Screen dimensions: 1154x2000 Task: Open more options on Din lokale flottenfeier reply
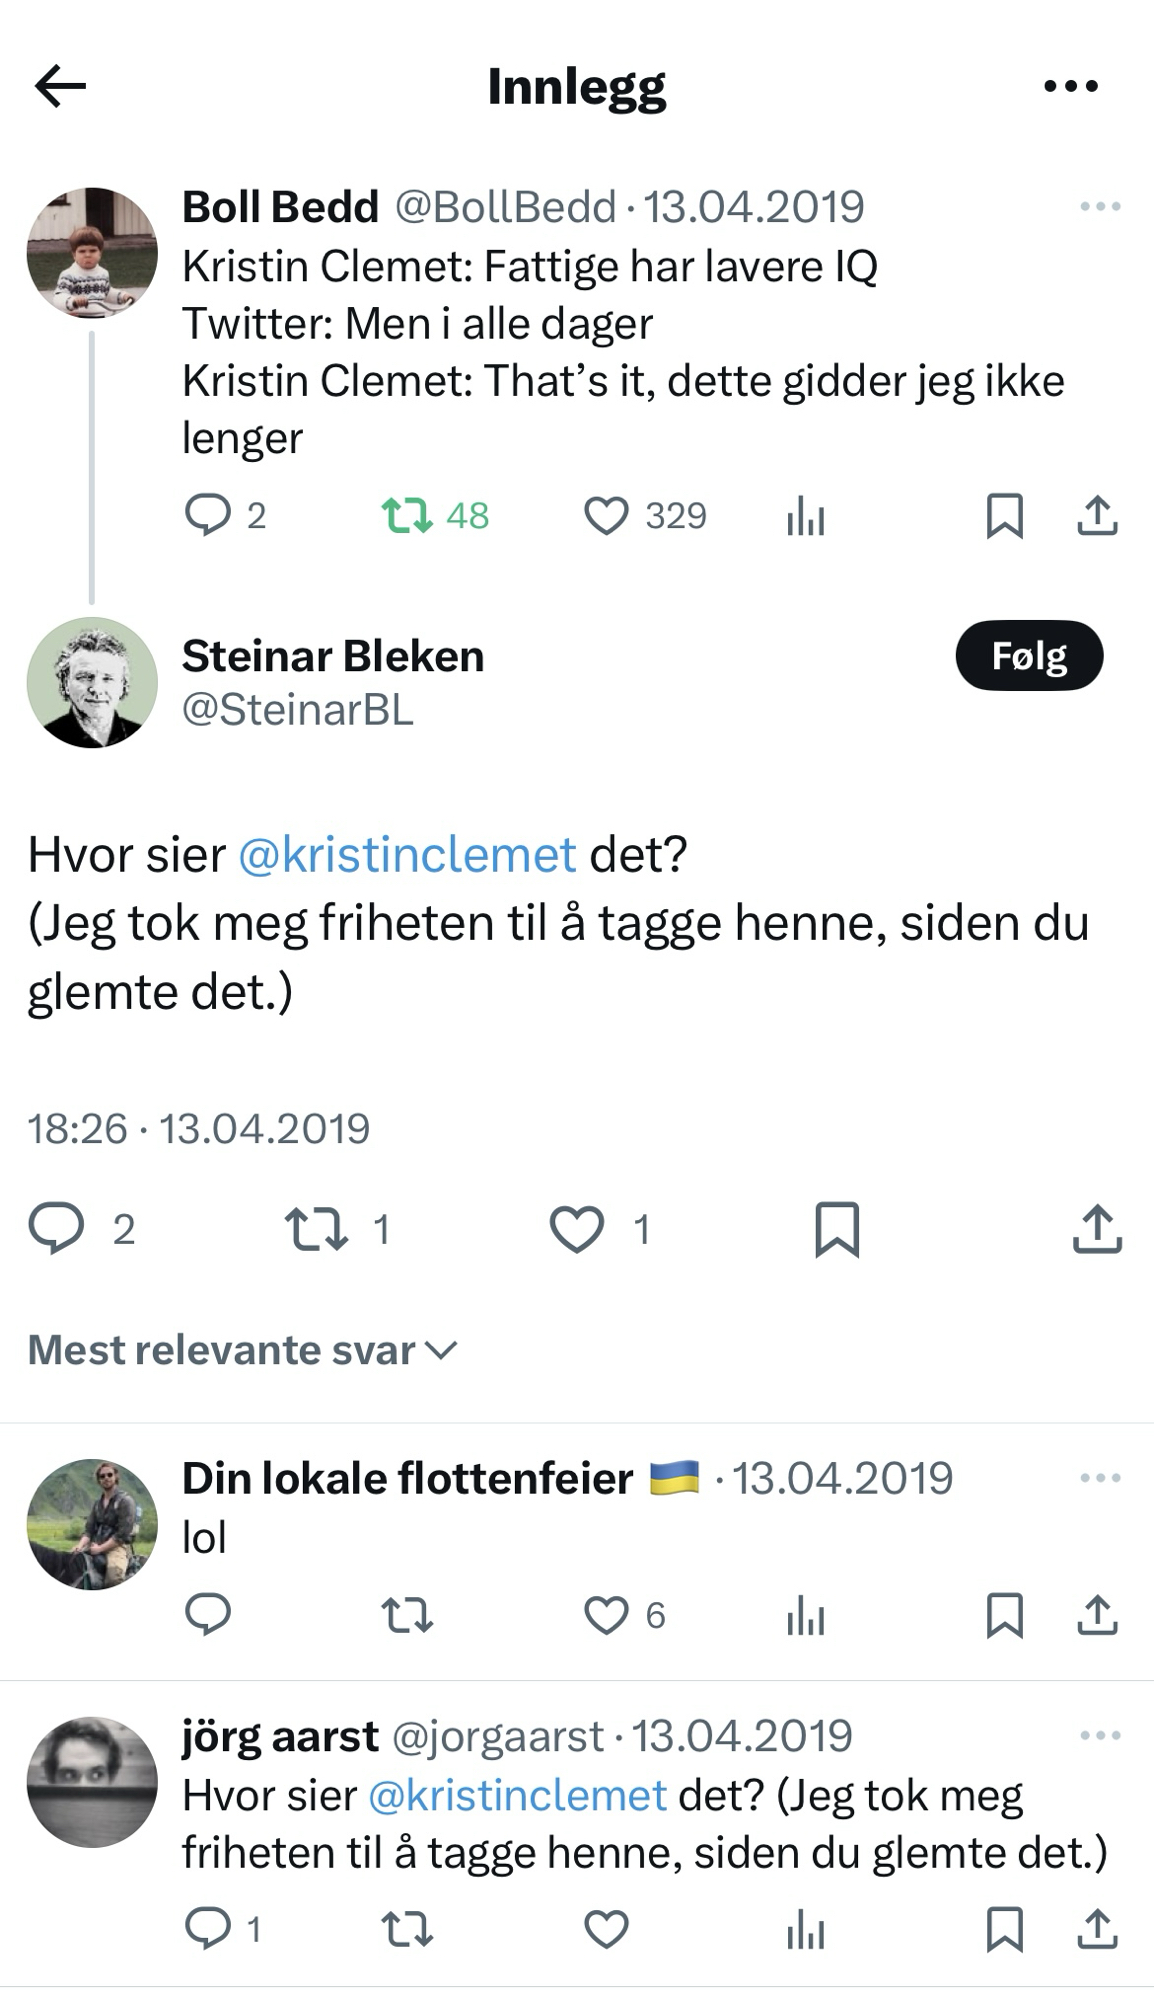[x=1100, y=1478]
